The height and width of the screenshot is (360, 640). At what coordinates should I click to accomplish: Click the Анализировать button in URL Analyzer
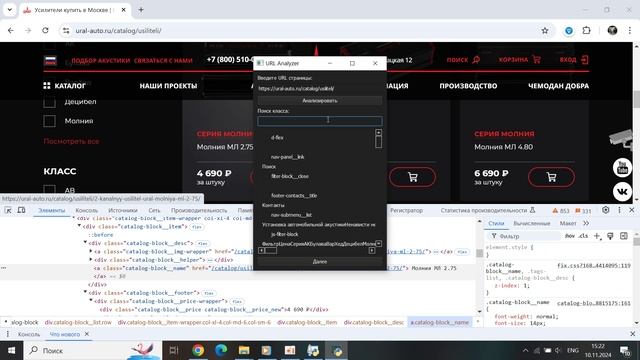tap(320, 100)
